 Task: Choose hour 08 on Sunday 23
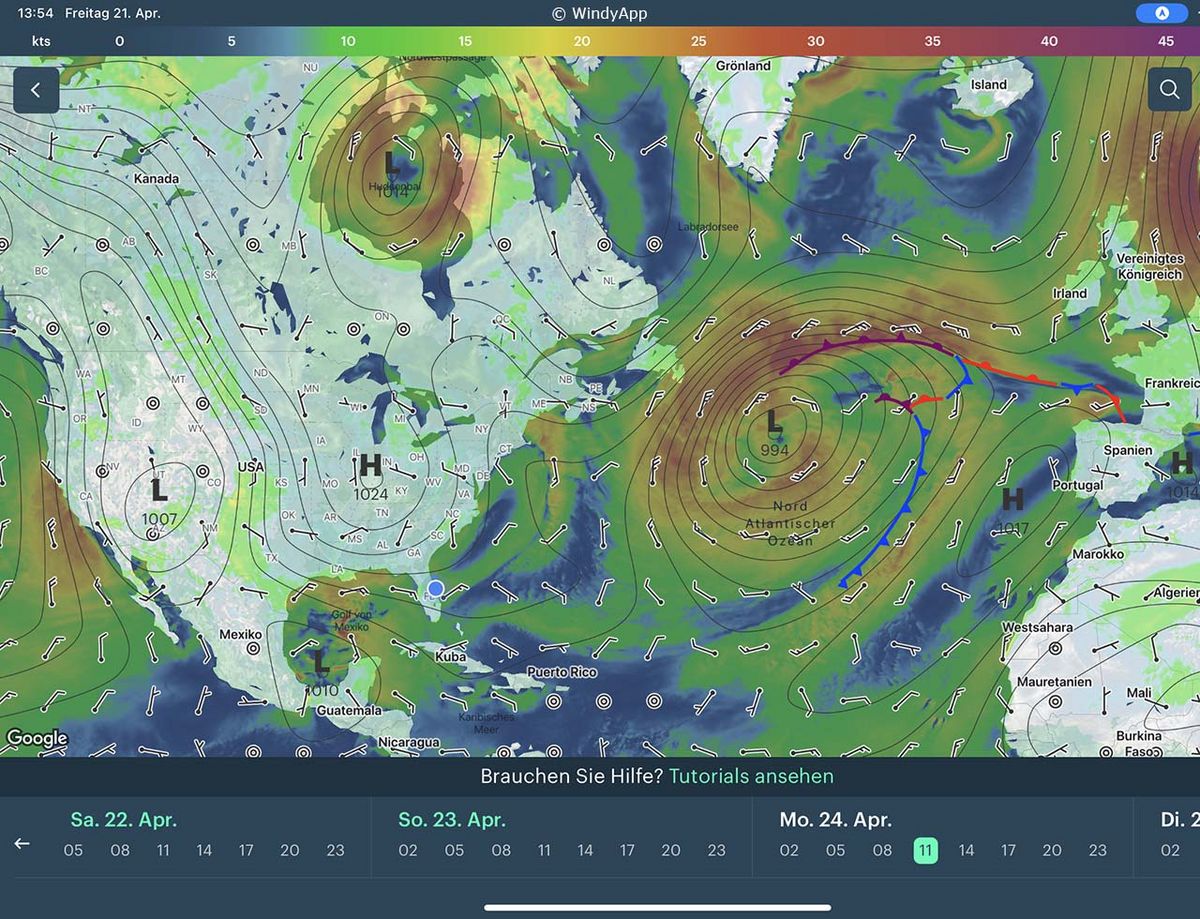[x=501, y=850]
